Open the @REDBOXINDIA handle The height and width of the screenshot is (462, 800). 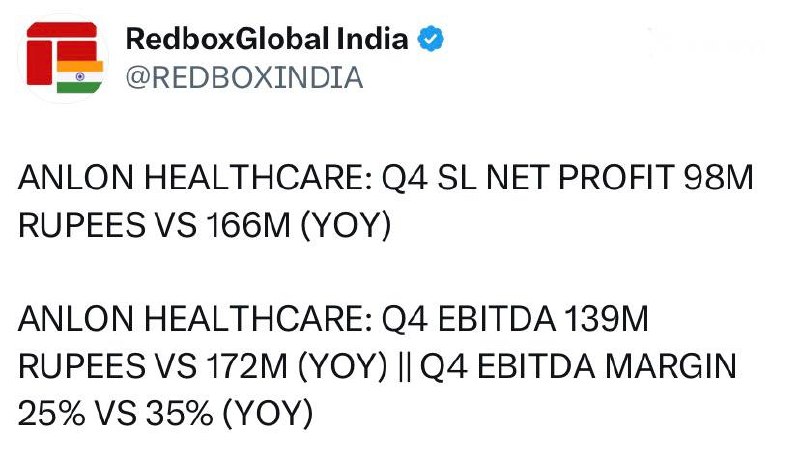click(244, 78)
